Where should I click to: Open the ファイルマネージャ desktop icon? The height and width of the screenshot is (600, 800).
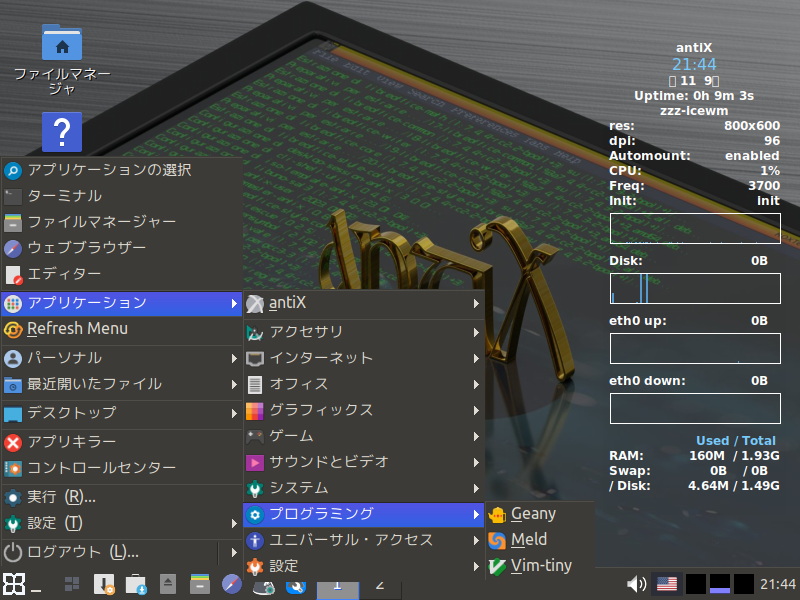point(62,60)
